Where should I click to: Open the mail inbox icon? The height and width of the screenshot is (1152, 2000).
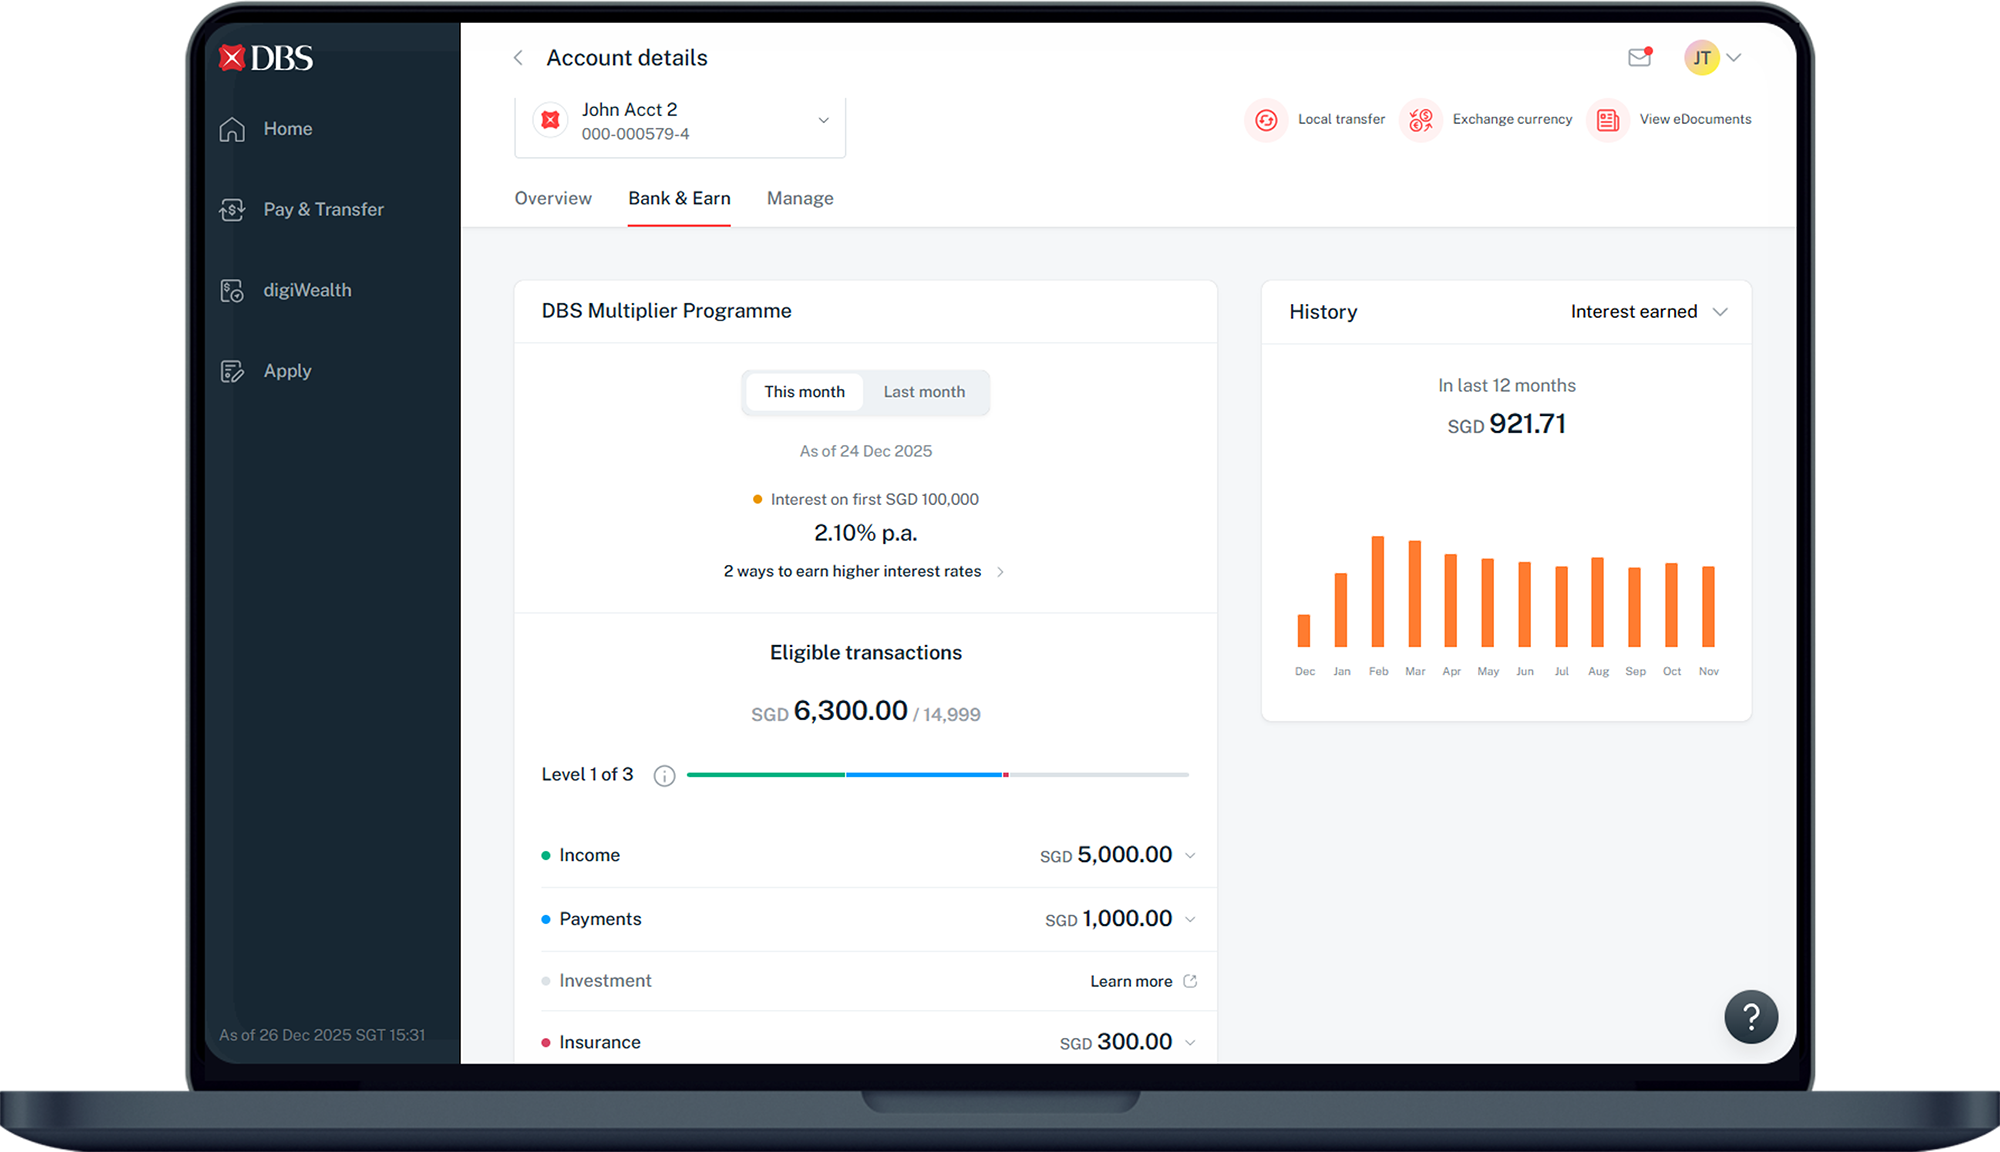pyautogui.click(x=1638, y=58)
